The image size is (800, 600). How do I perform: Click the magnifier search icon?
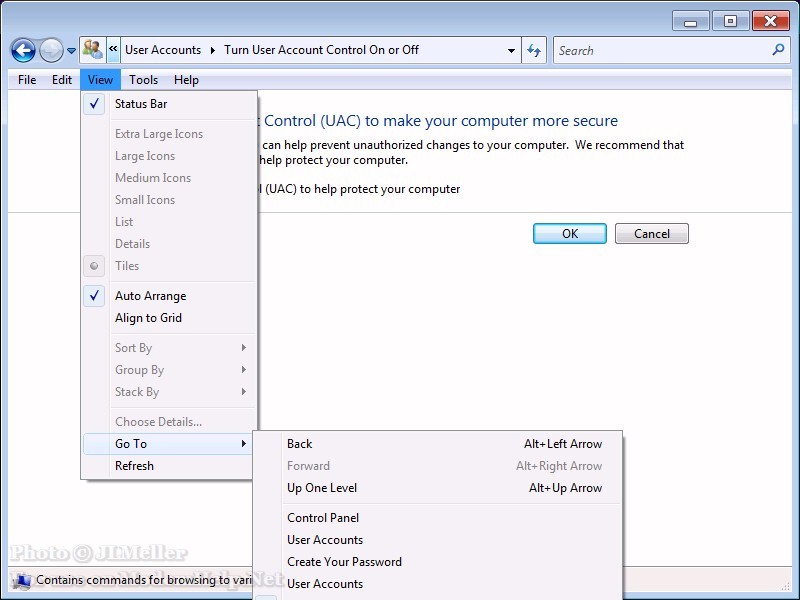point(778,49)
